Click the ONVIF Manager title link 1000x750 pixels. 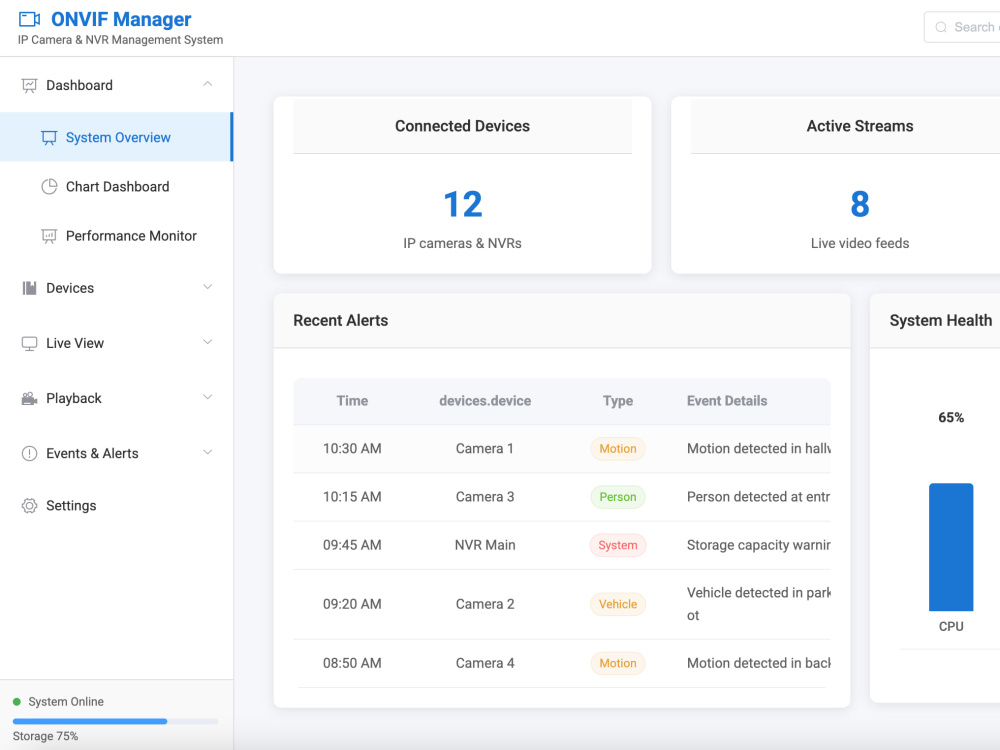click(x=121, y=19)
